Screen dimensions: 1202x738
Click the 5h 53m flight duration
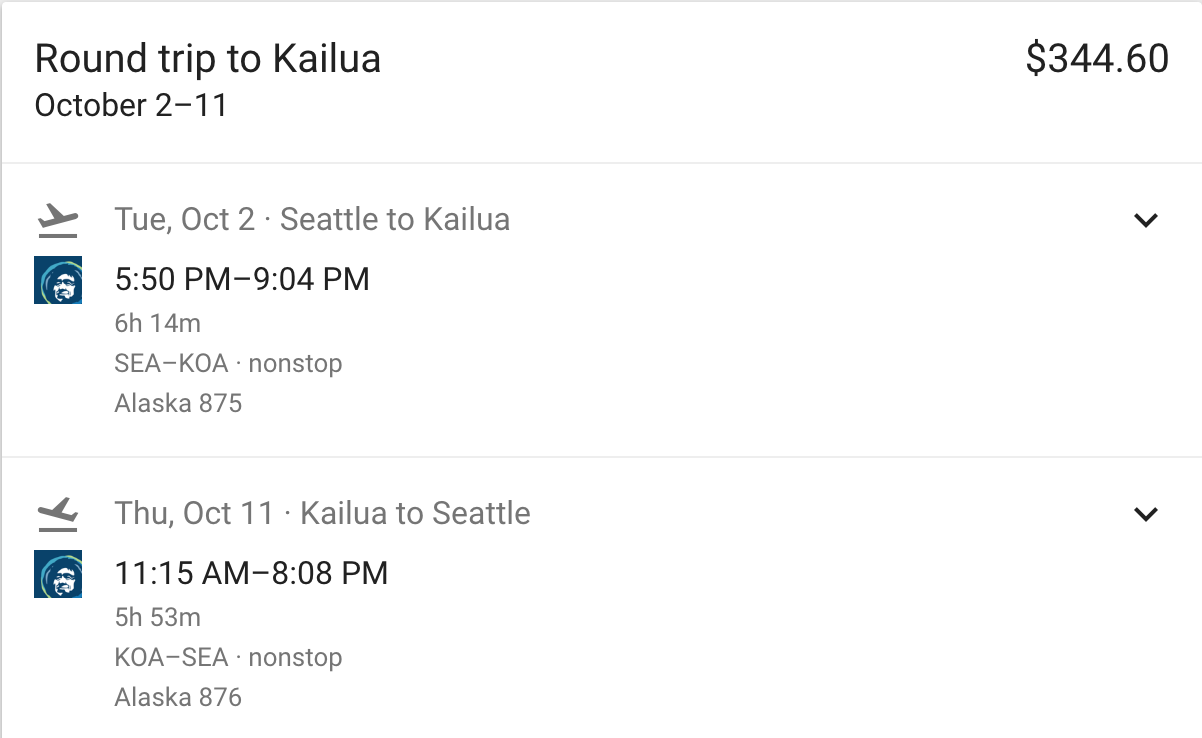point(157,617)
